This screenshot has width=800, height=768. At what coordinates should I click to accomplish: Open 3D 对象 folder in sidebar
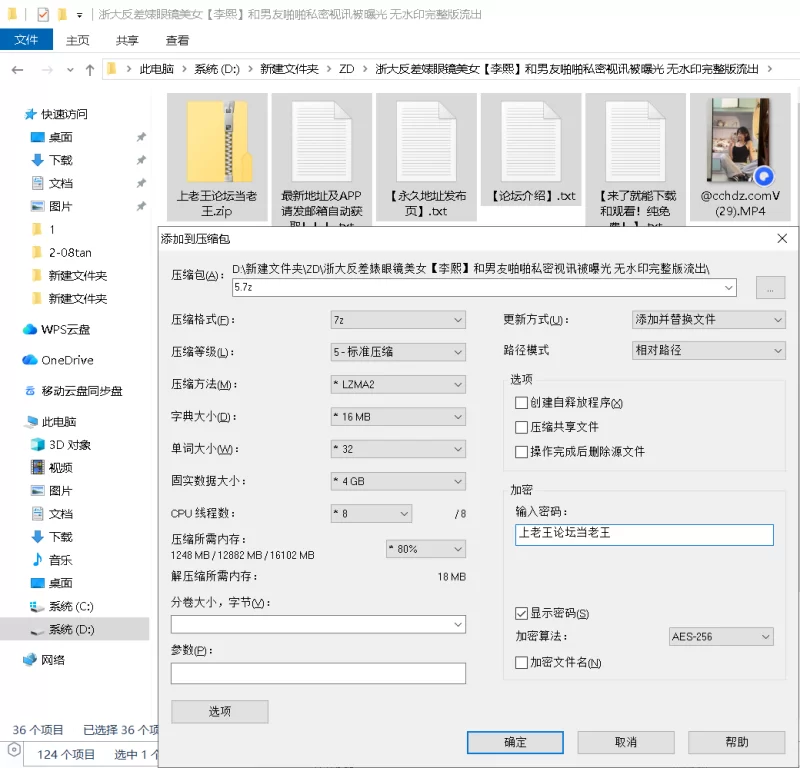pyautogui.click(x=38, y=445)
